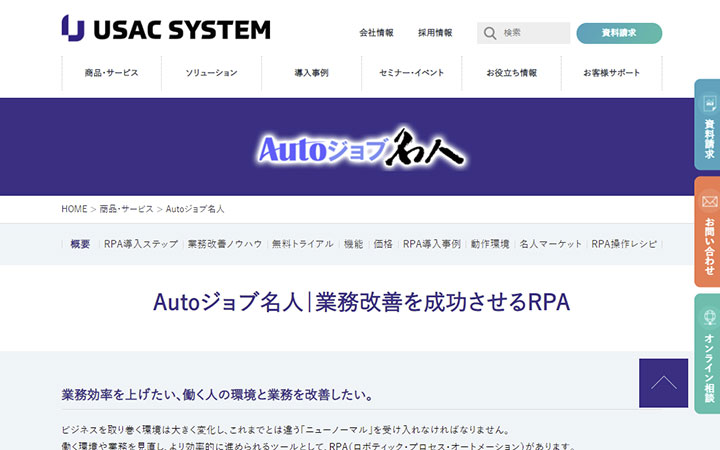Click the headset icon on the オンライン相談 side tab
The height and width of the screenshot is (450, 720).
point(710,317)
